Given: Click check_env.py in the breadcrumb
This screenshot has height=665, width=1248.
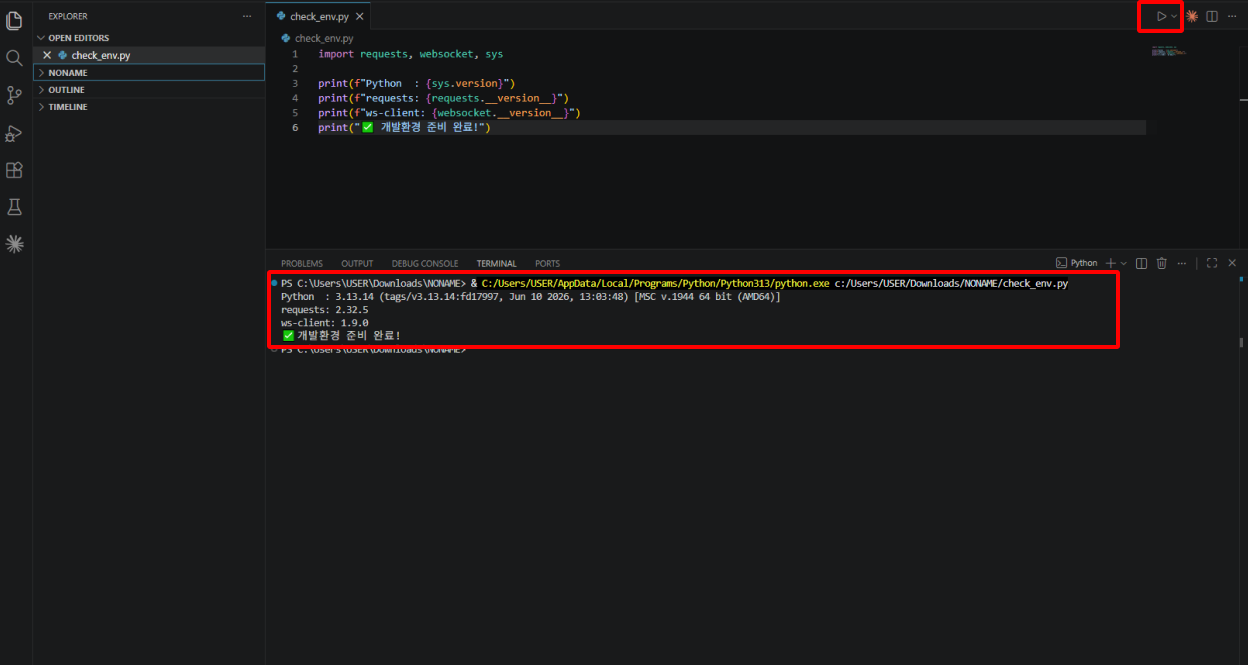Looking at the screenshot, I should pos(324,38).
